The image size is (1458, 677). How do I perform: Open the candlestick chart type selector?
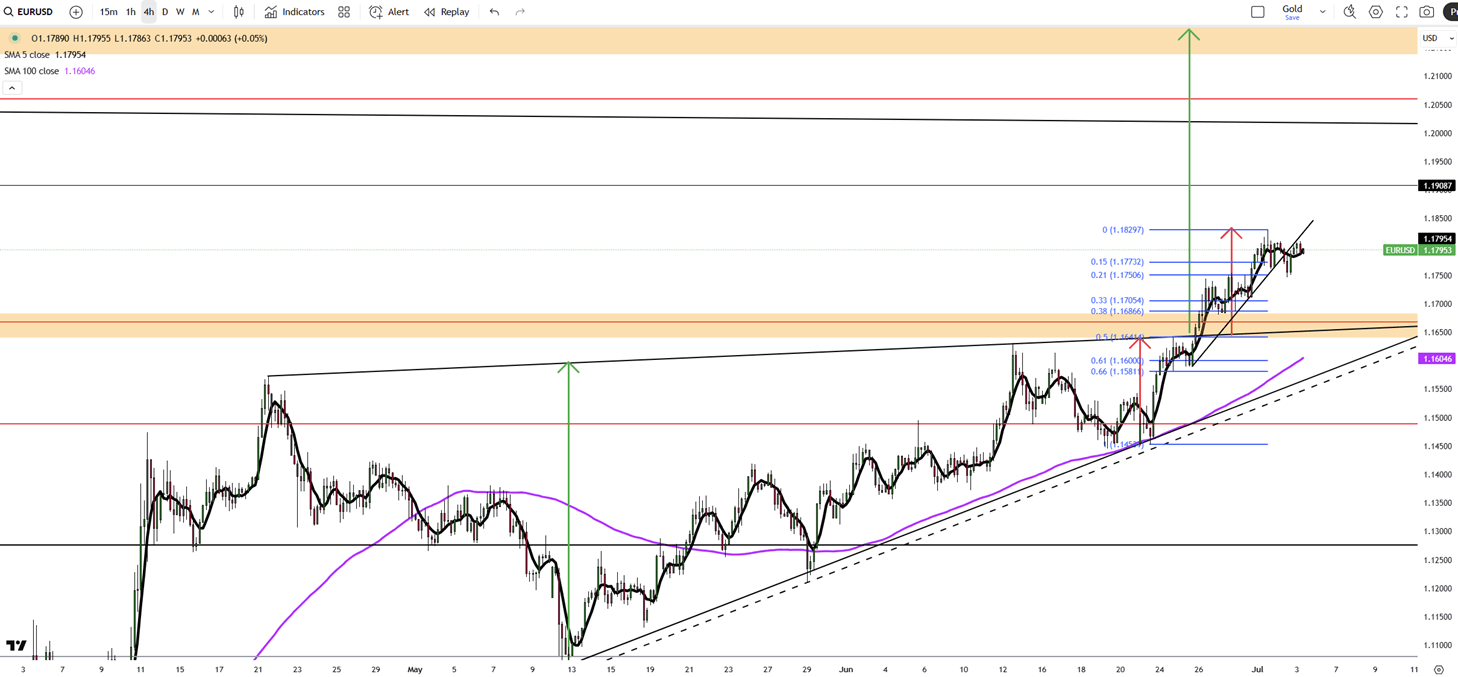point(239,12)
